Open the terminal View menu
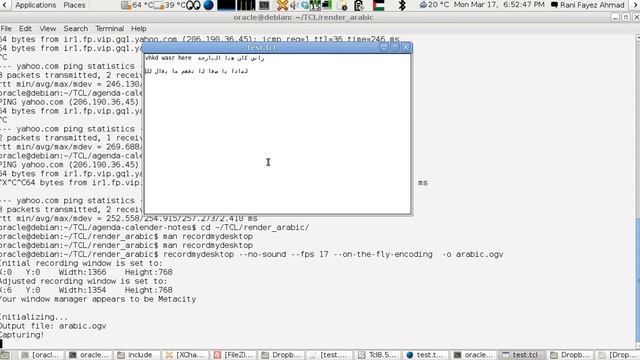This screenshot has height=360, width=640. click(48, 29)
